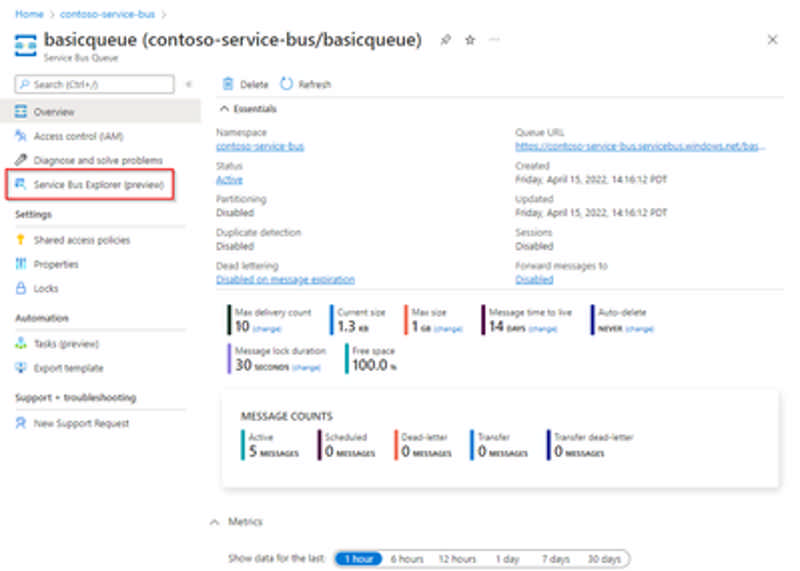Collapse the left navigation menu
The image size is (800, 571).
pyautogui.click(x=189, y=84)
